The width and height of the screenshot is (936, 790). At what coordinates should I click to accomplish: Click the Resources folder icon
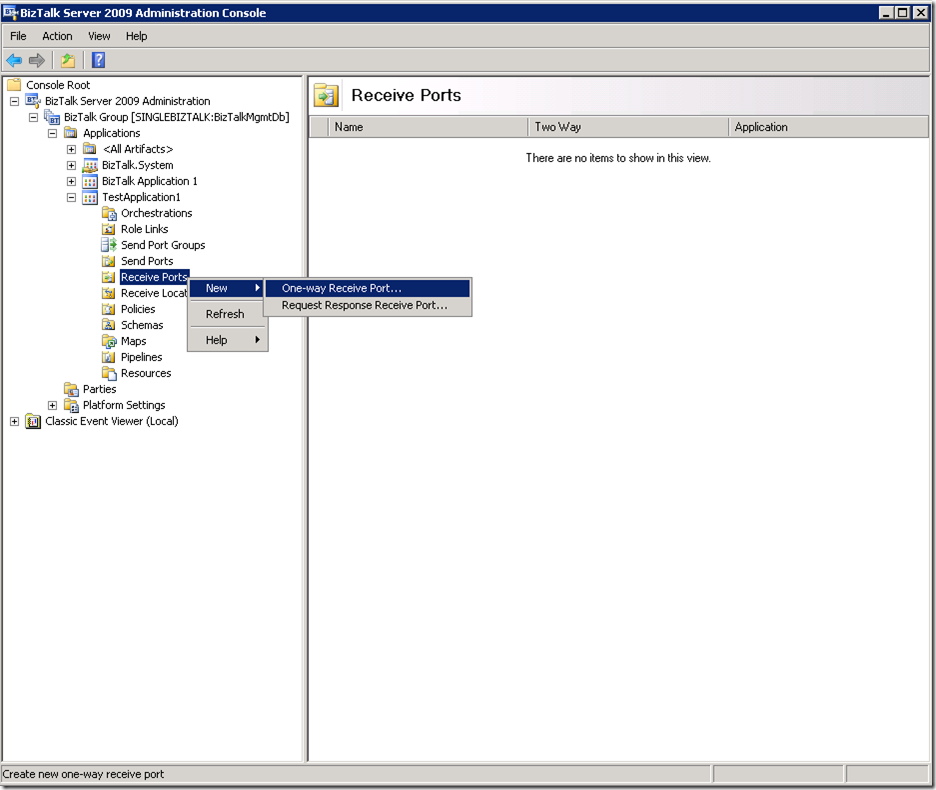coord(109,373)
